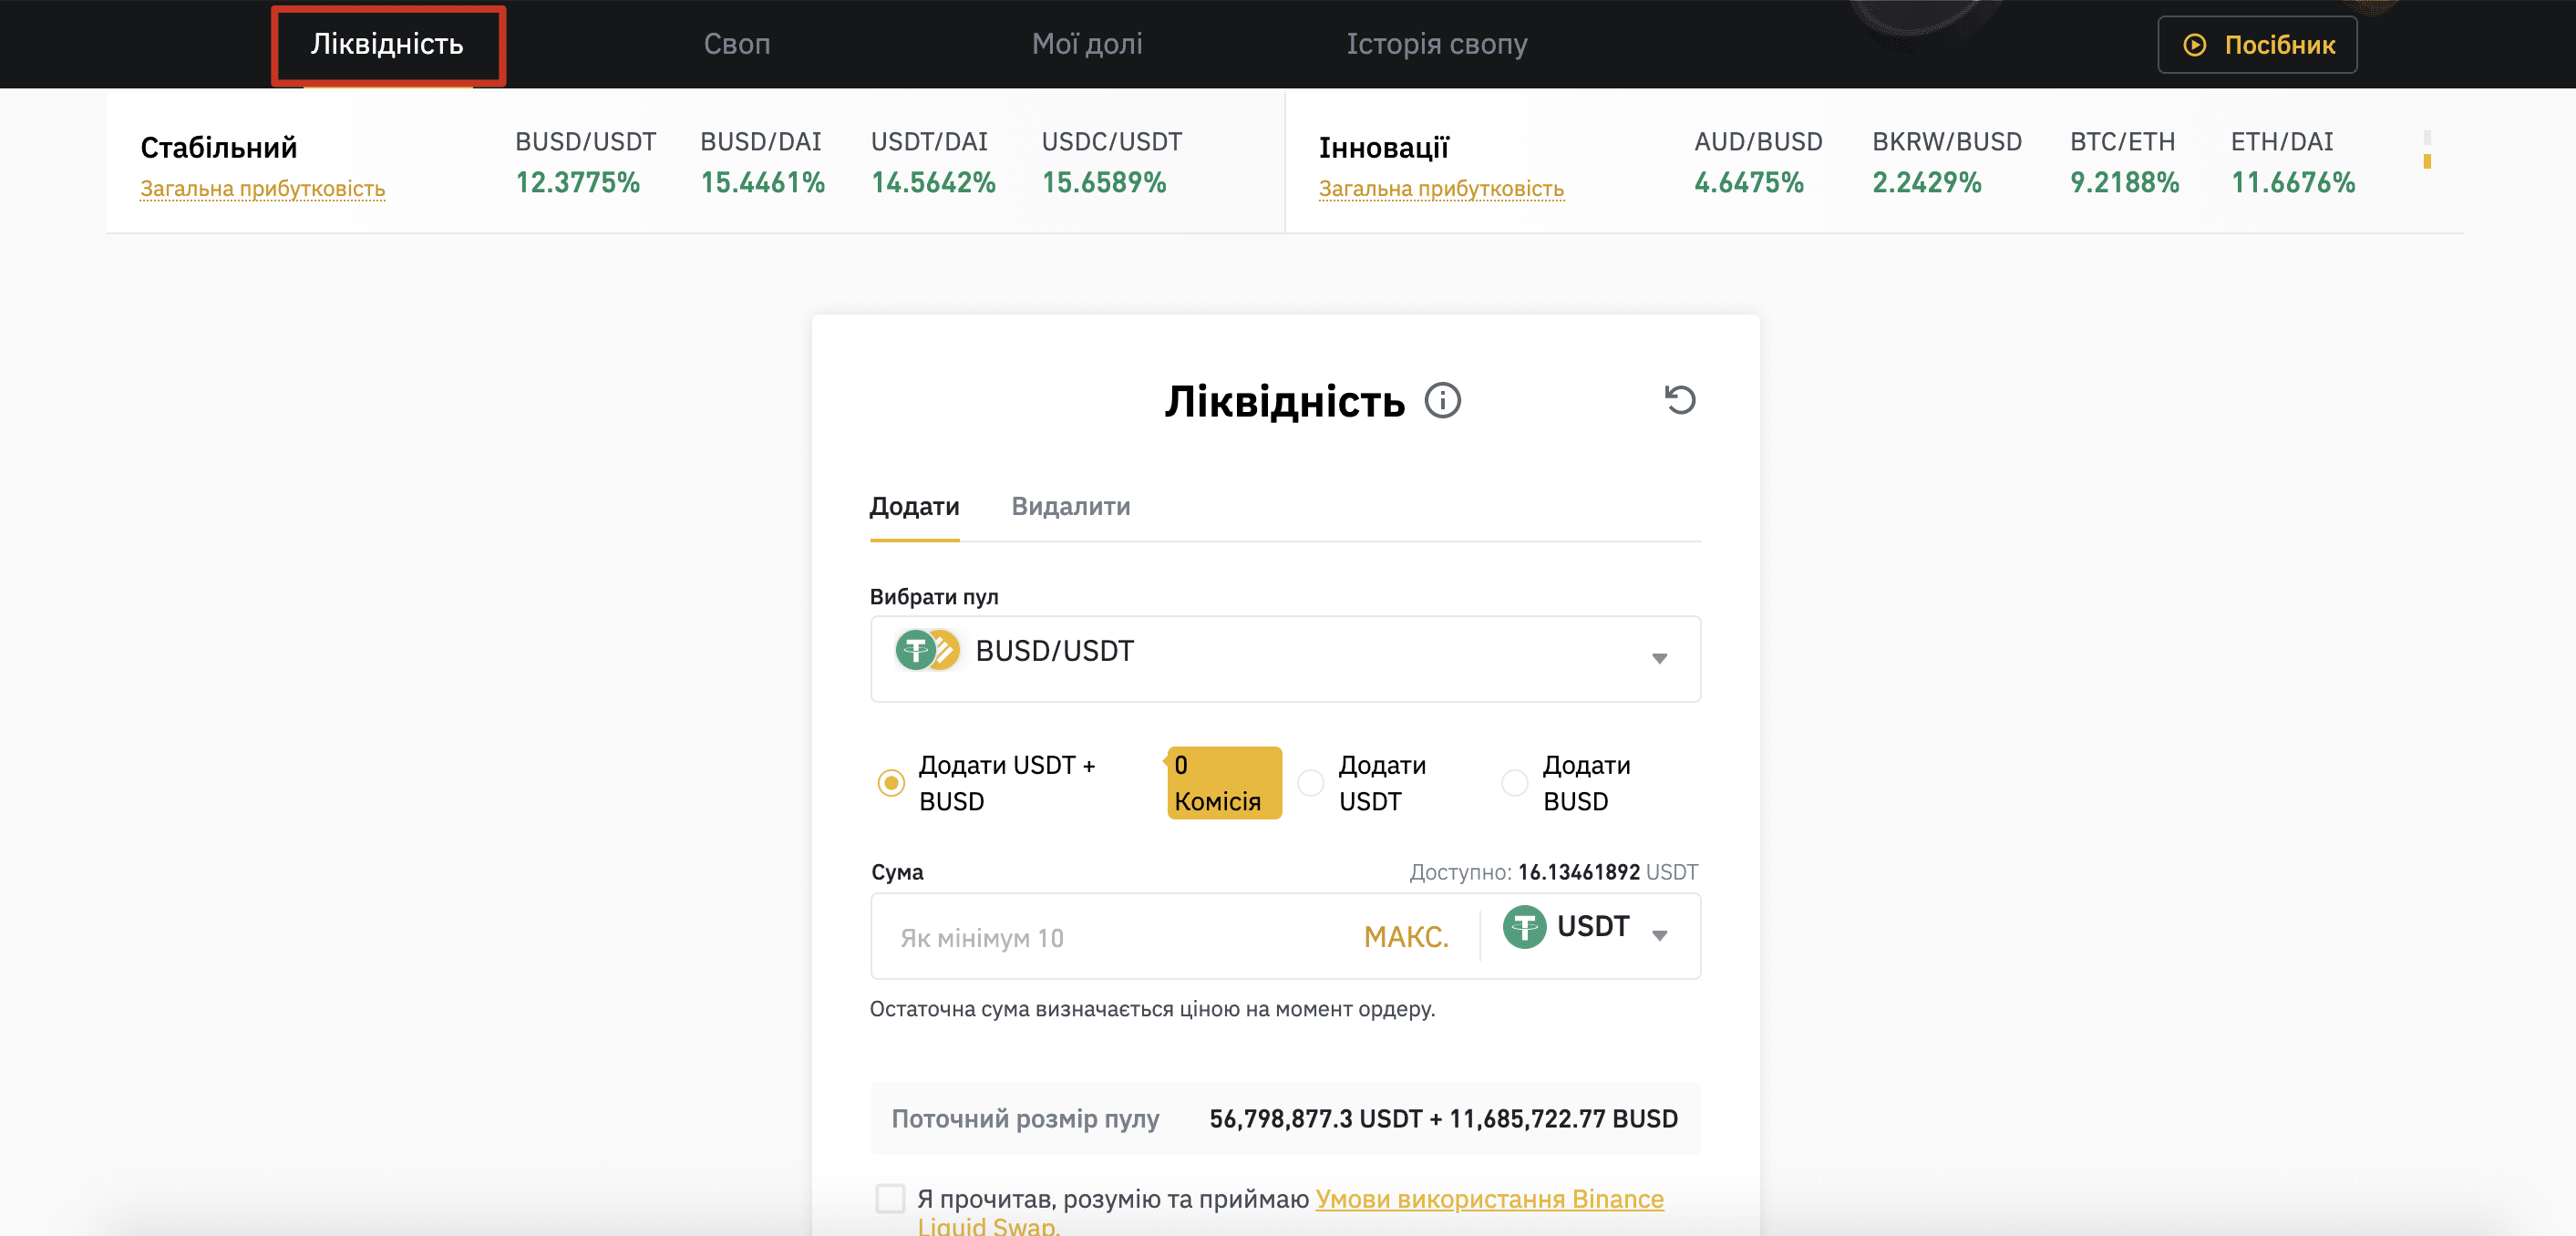Viewport: 2576px width, 1236px height.
Task: Select the AUD/BUSD 4.6475% pool
Action: [1758, 162]
